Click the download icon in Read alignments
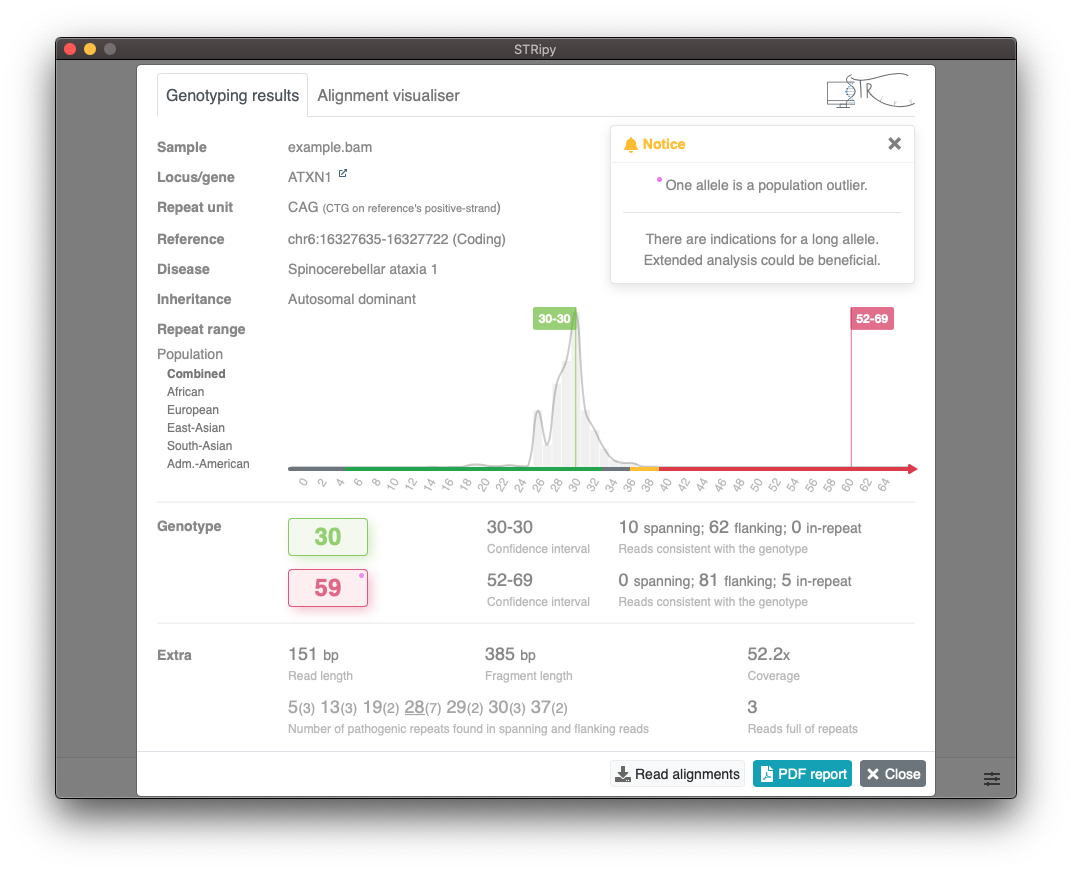 pyautogui.click(x=623, y=774)
